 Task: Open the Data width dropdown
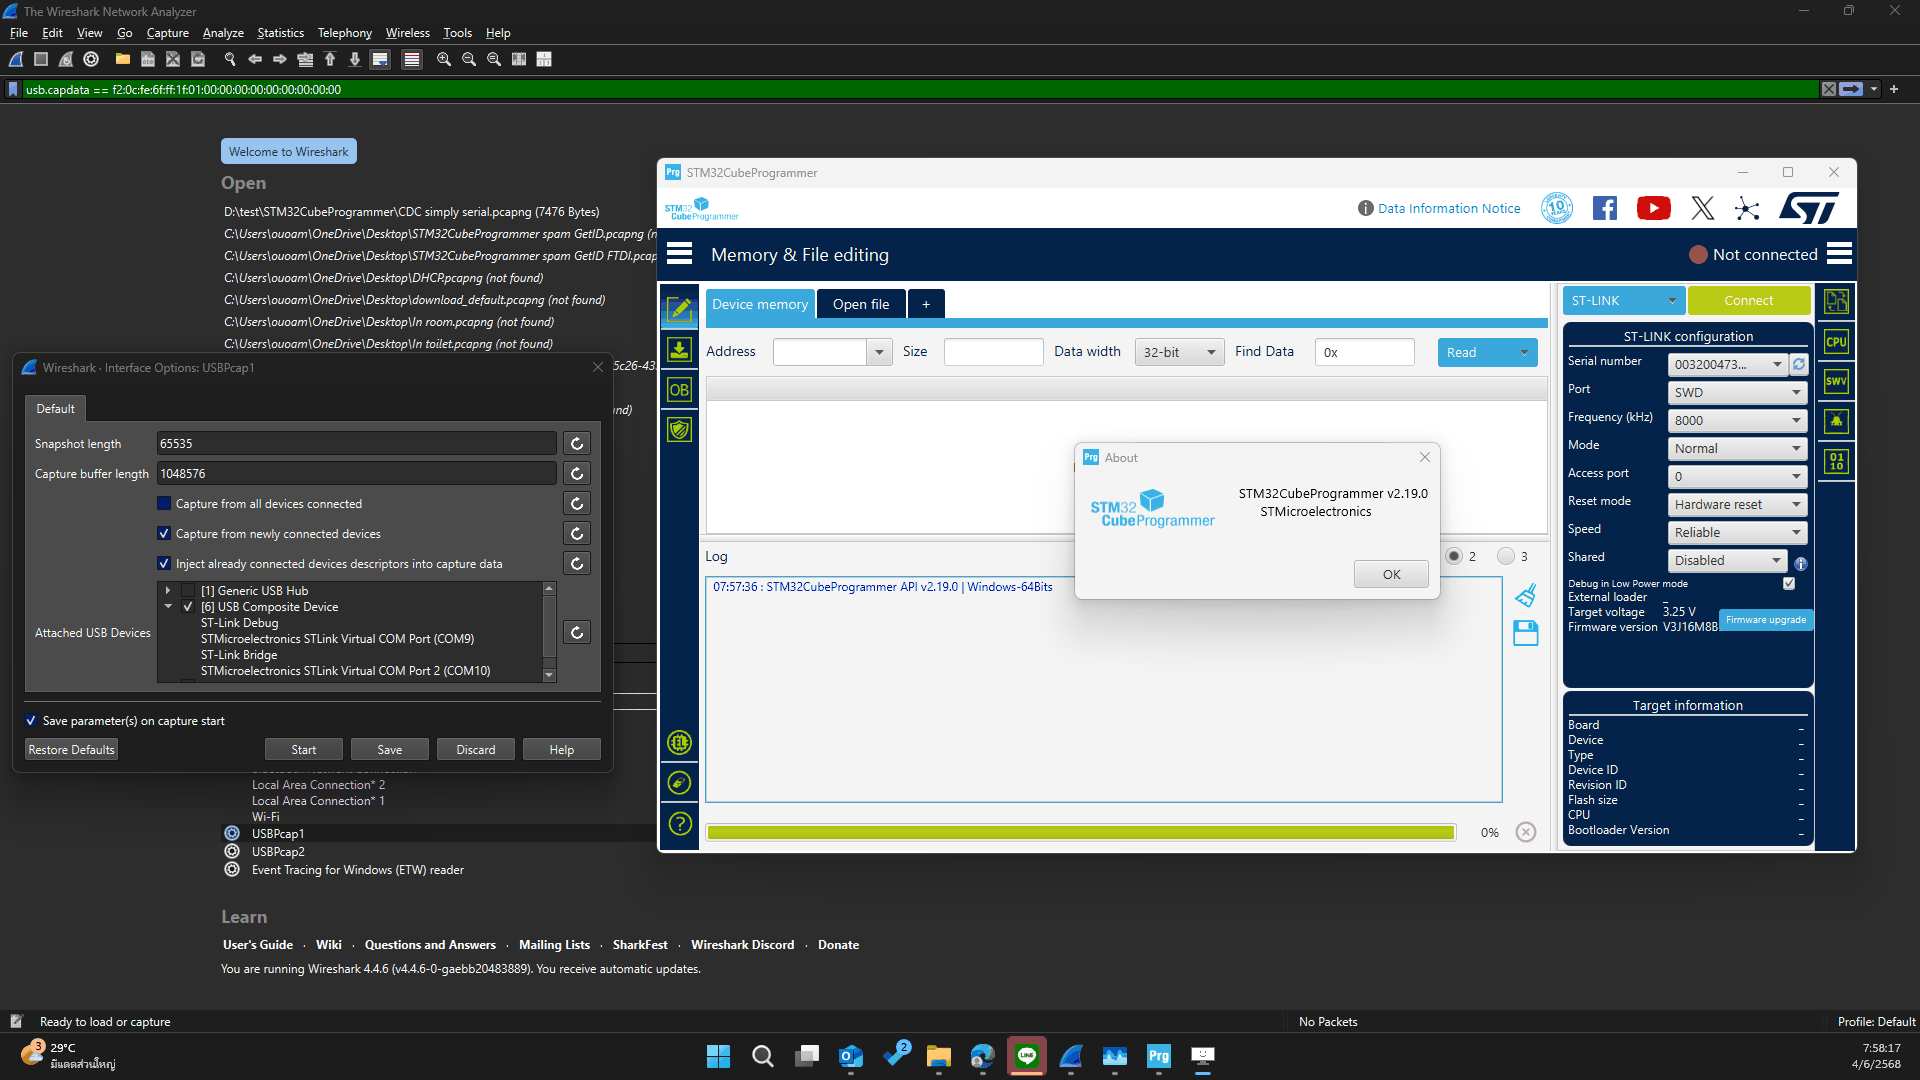tap(1178, 352)
